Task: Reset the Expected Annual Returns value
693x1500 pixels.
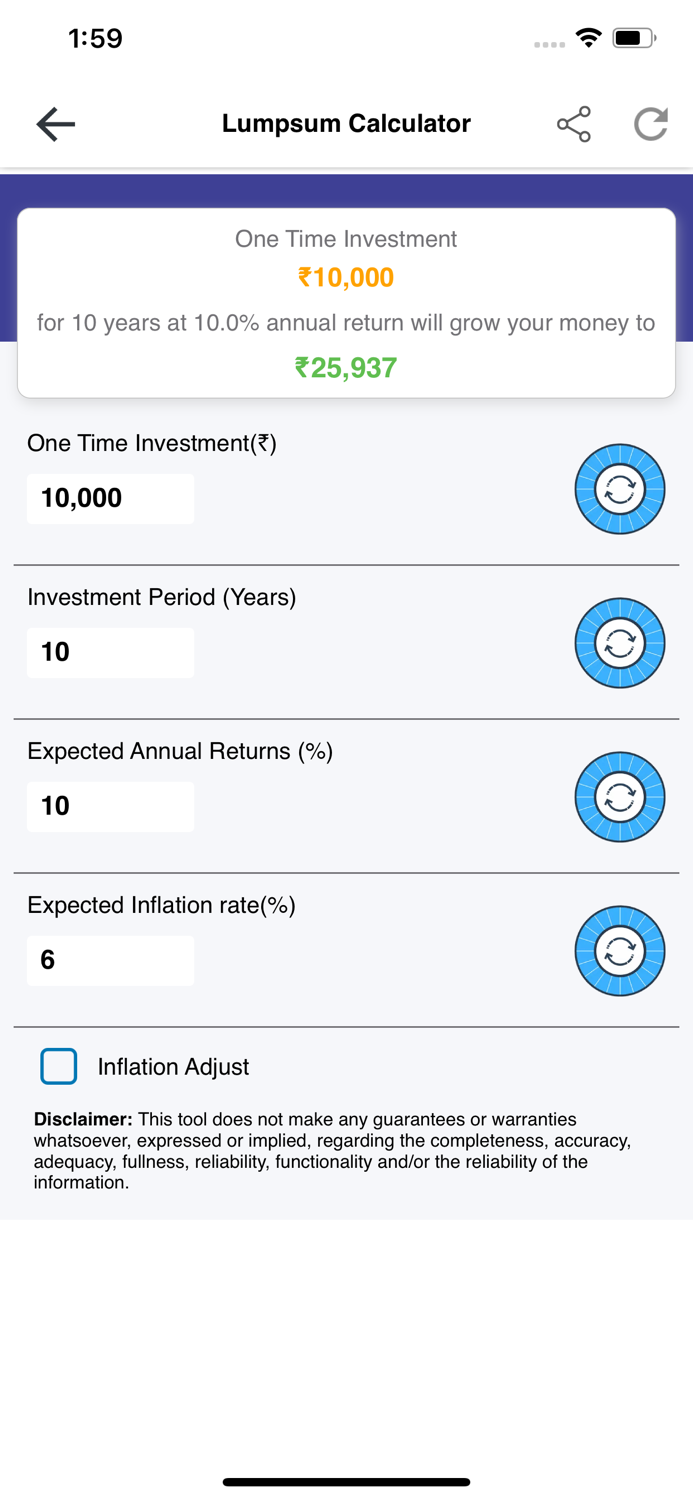Action: [x=619, y=797]
